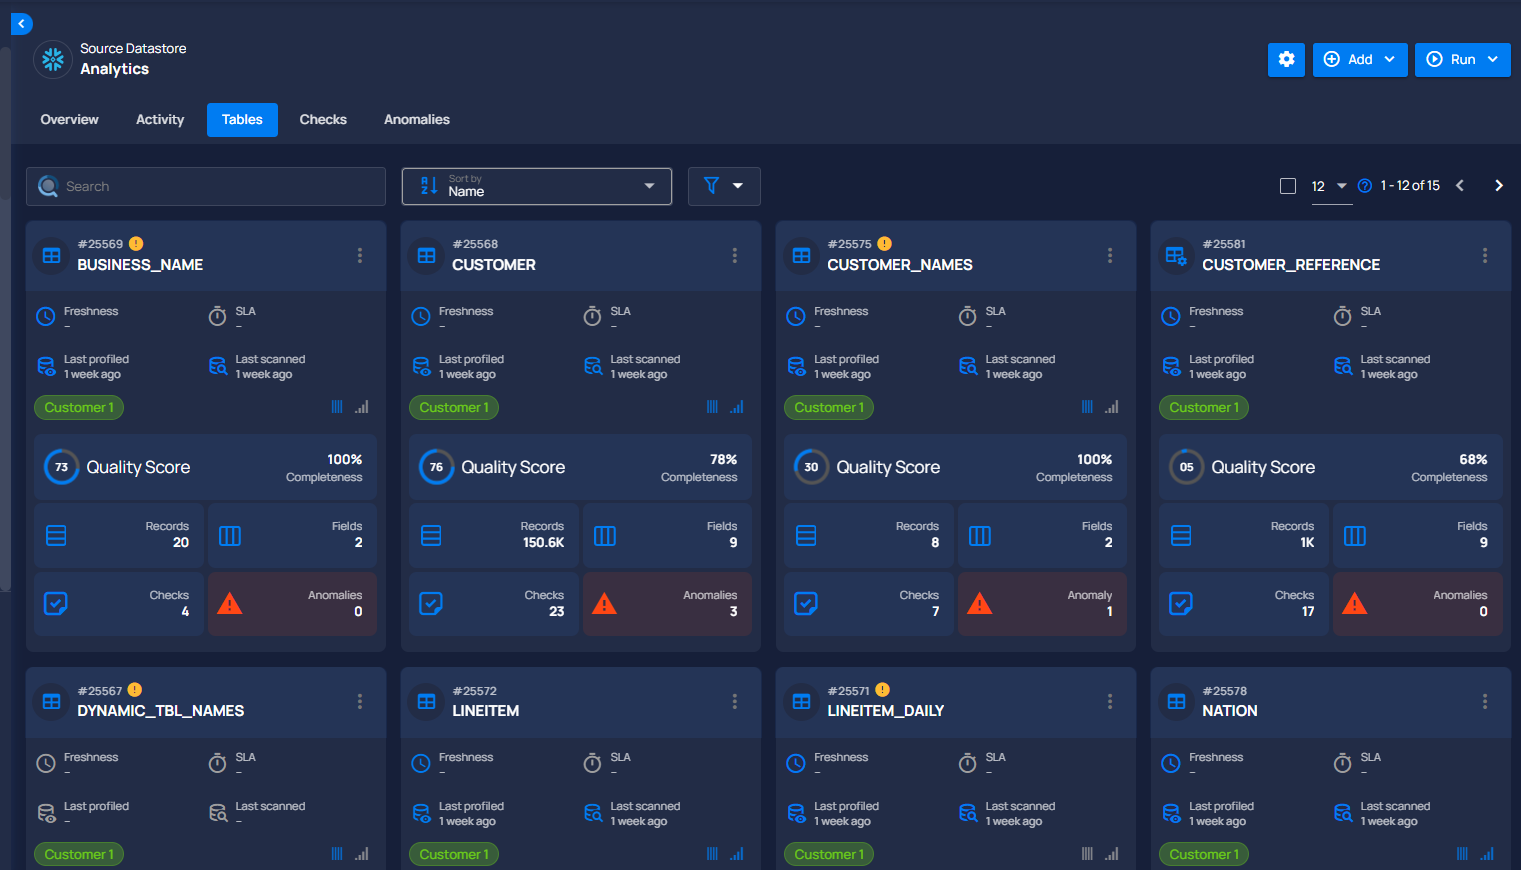Click the Freshness clock icon on NATION card
The image size is (1521, 870).
1171,764
